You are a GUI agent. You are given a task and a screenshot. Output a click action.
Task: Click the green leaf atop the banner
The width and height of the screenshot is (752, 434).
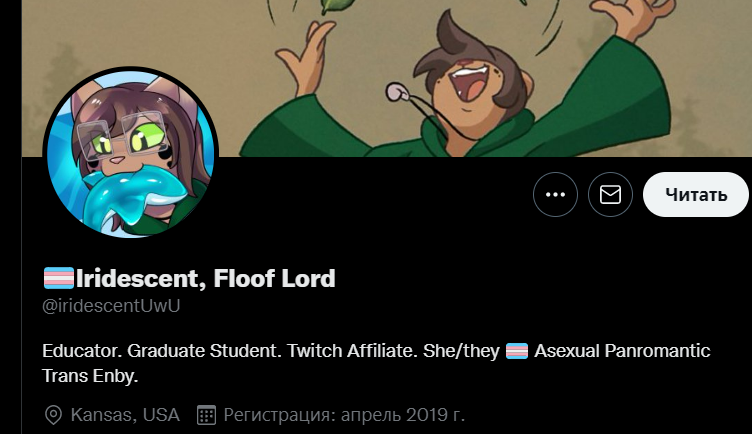(336, 6)
